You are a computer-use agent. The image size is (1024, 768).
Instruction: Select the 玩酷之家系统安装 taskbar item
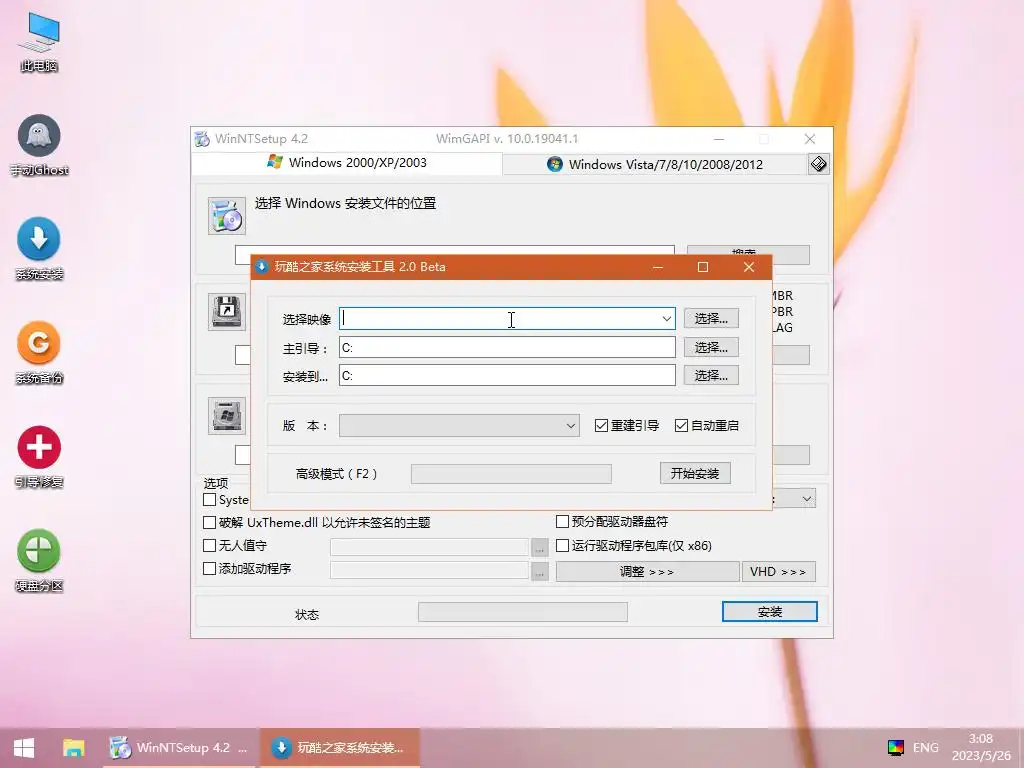340,748
